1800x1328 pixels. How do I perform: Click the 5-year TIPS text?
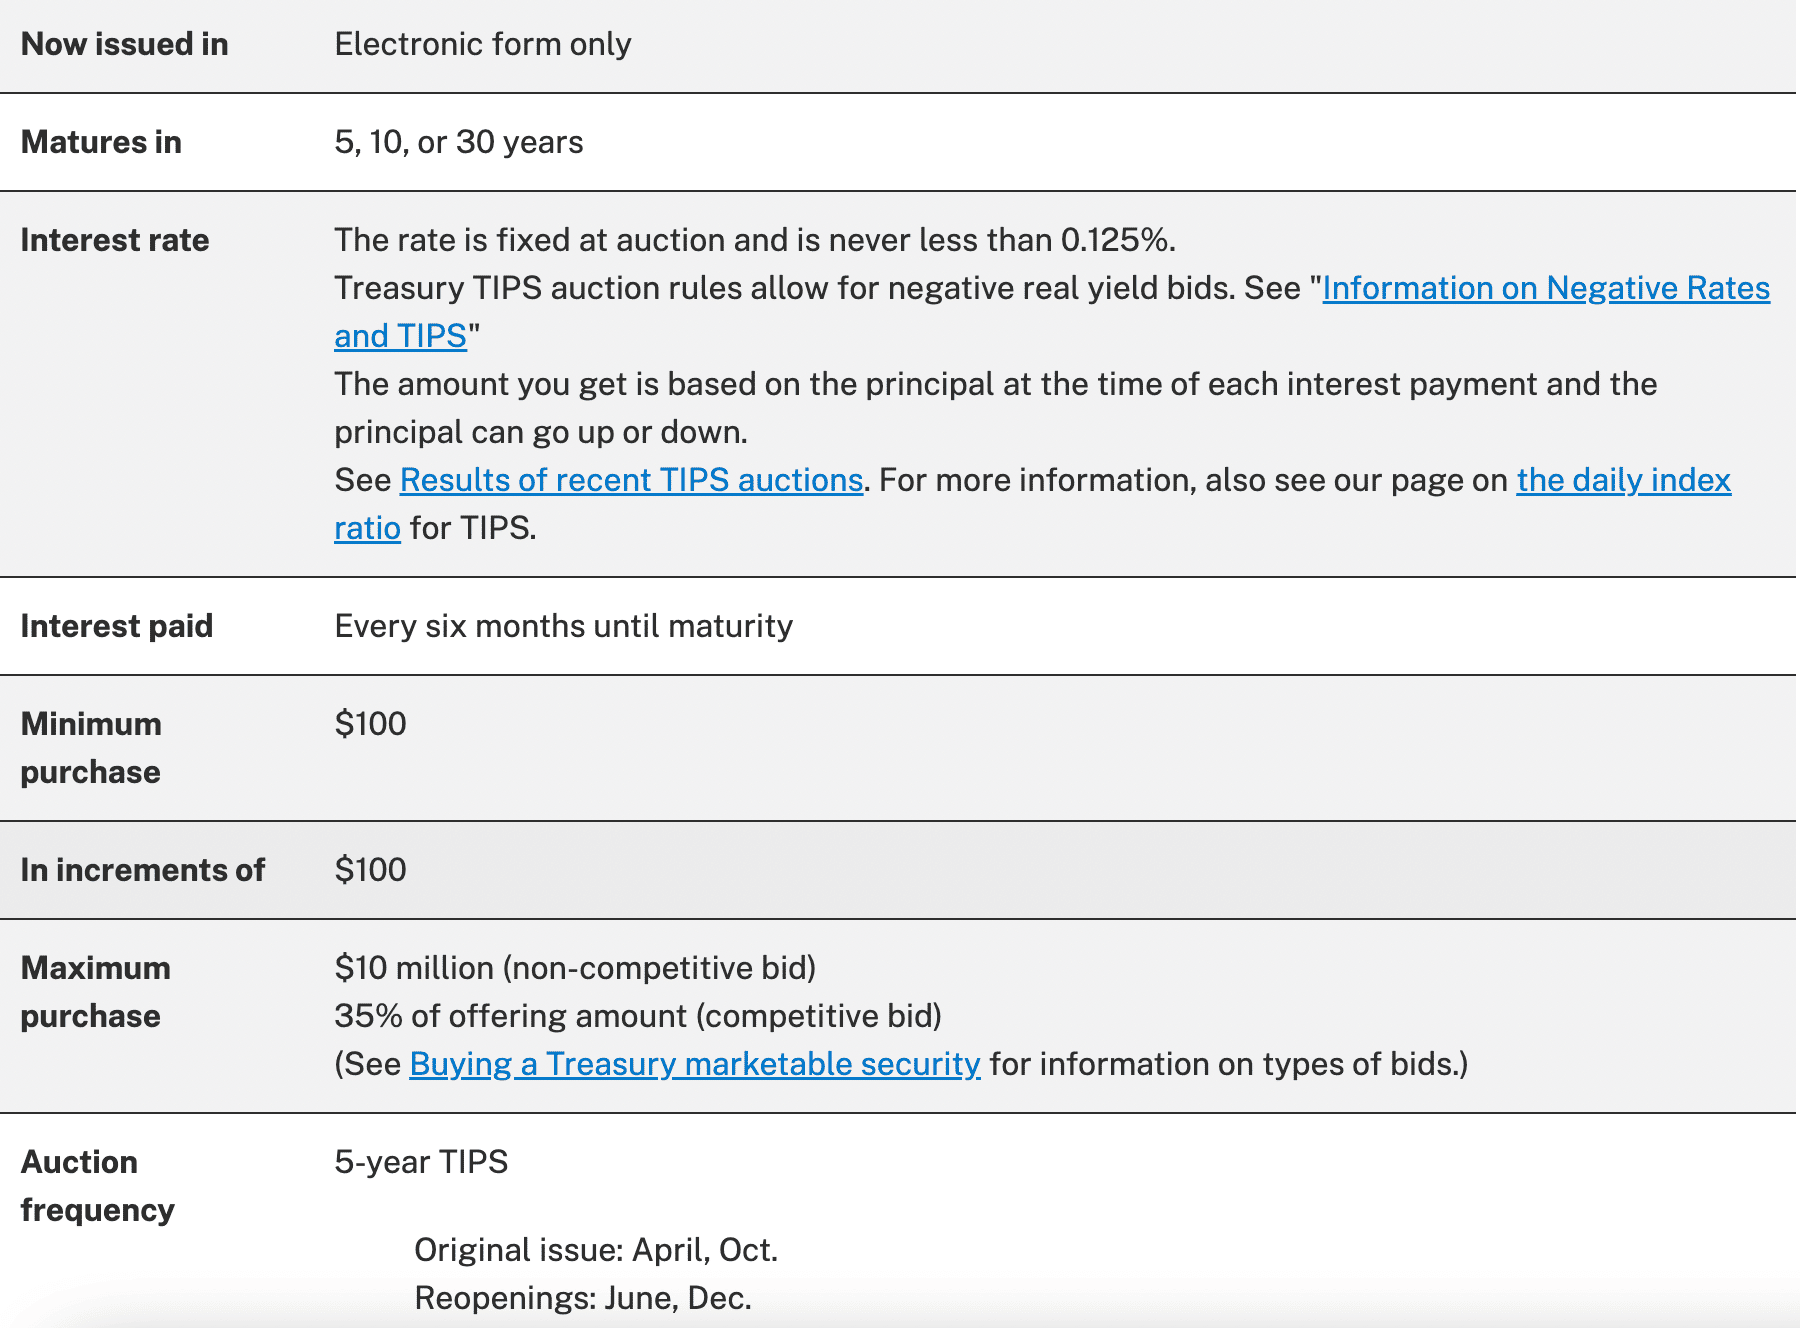click(422, 1162)
